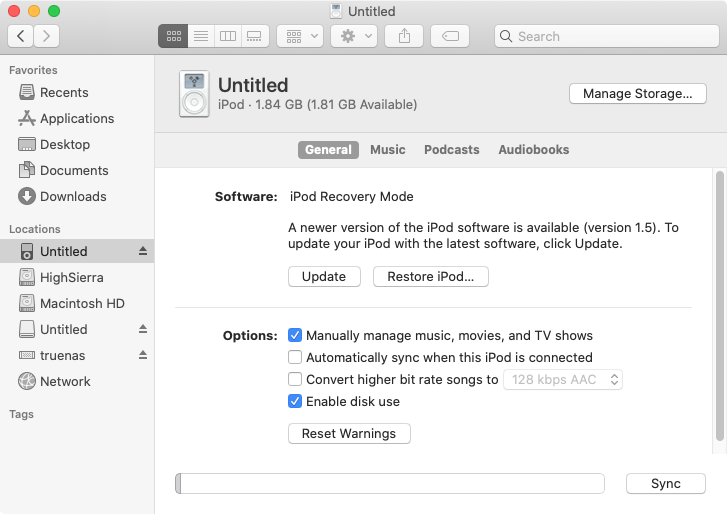Open the gear action menu

click(354, 36)
